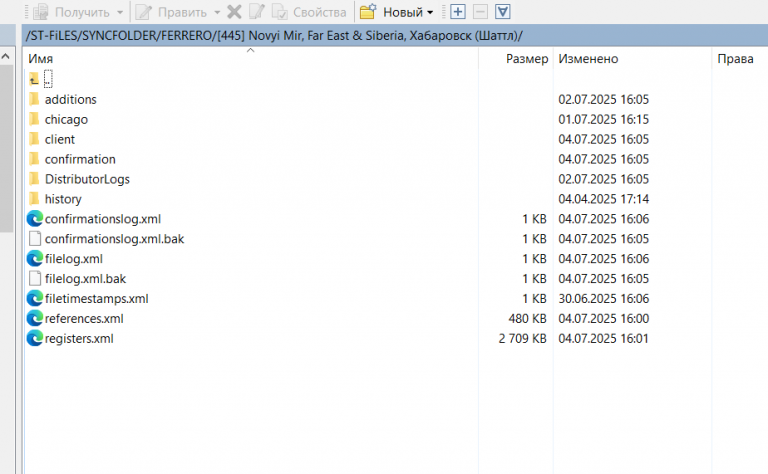Click Edge icon of filelog.xml
Viewport: 768px width, 474px height.
tap(35, 259)
